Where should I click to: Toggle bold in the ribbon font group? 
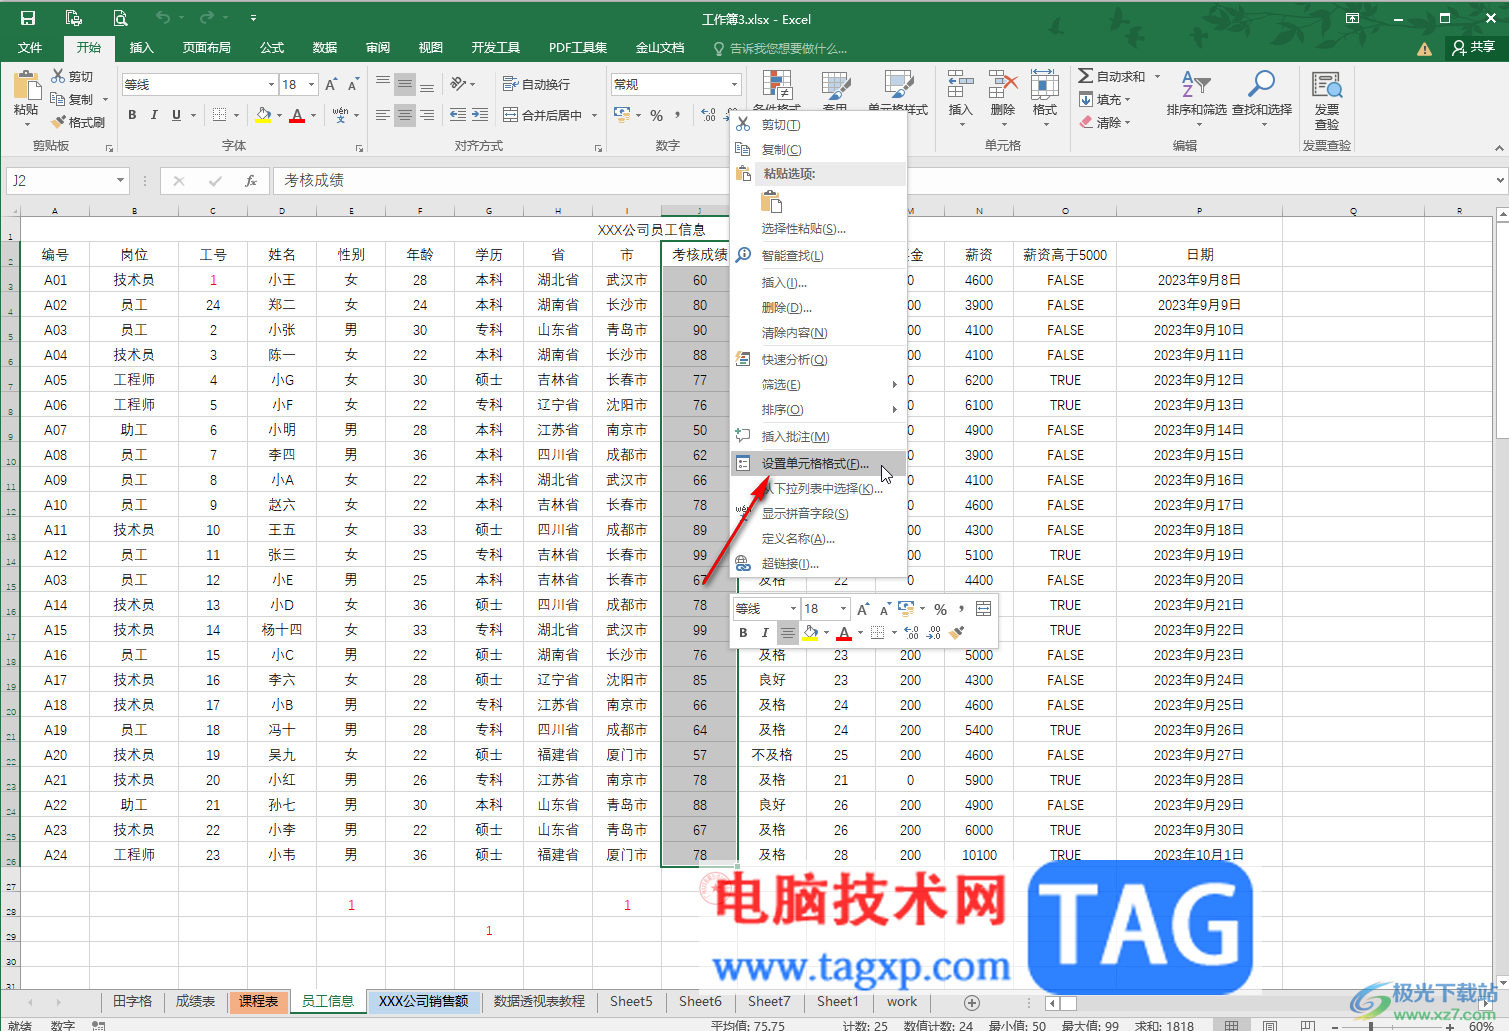[132, 115]
